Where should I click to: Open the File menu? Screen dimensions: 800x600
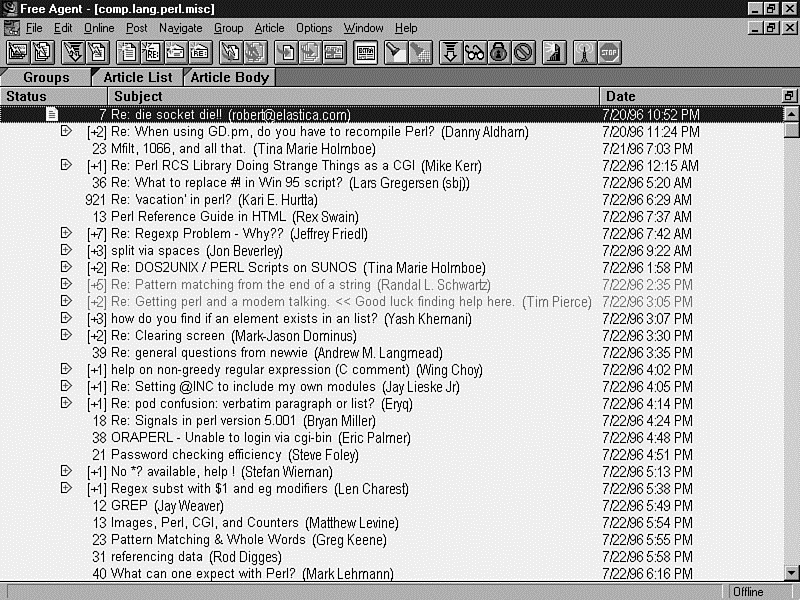click(34, 28)
